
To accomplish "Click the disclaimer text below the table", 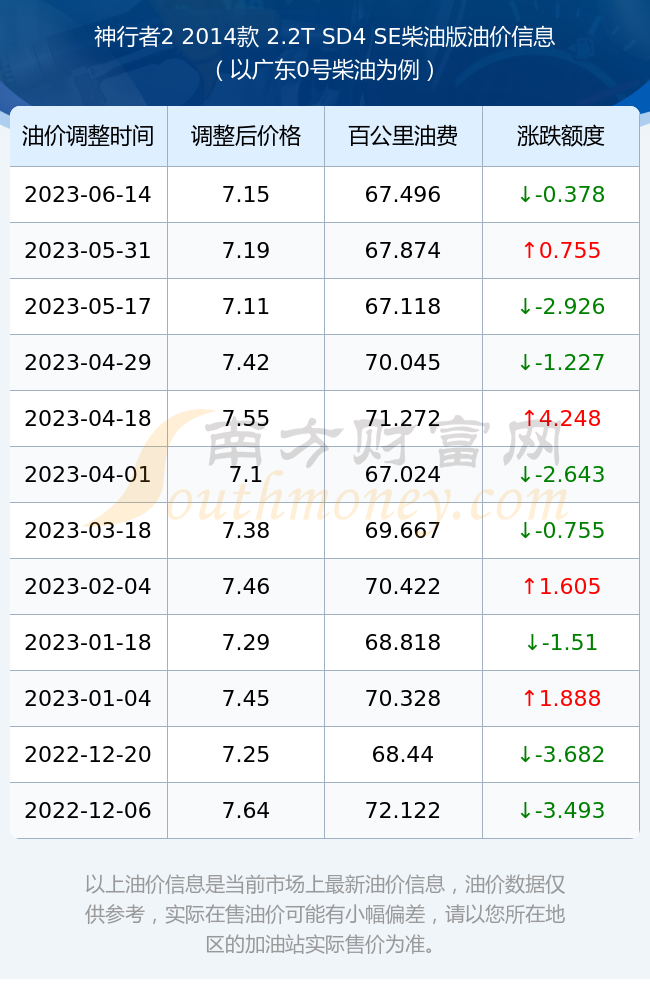I will click(325, 914).
